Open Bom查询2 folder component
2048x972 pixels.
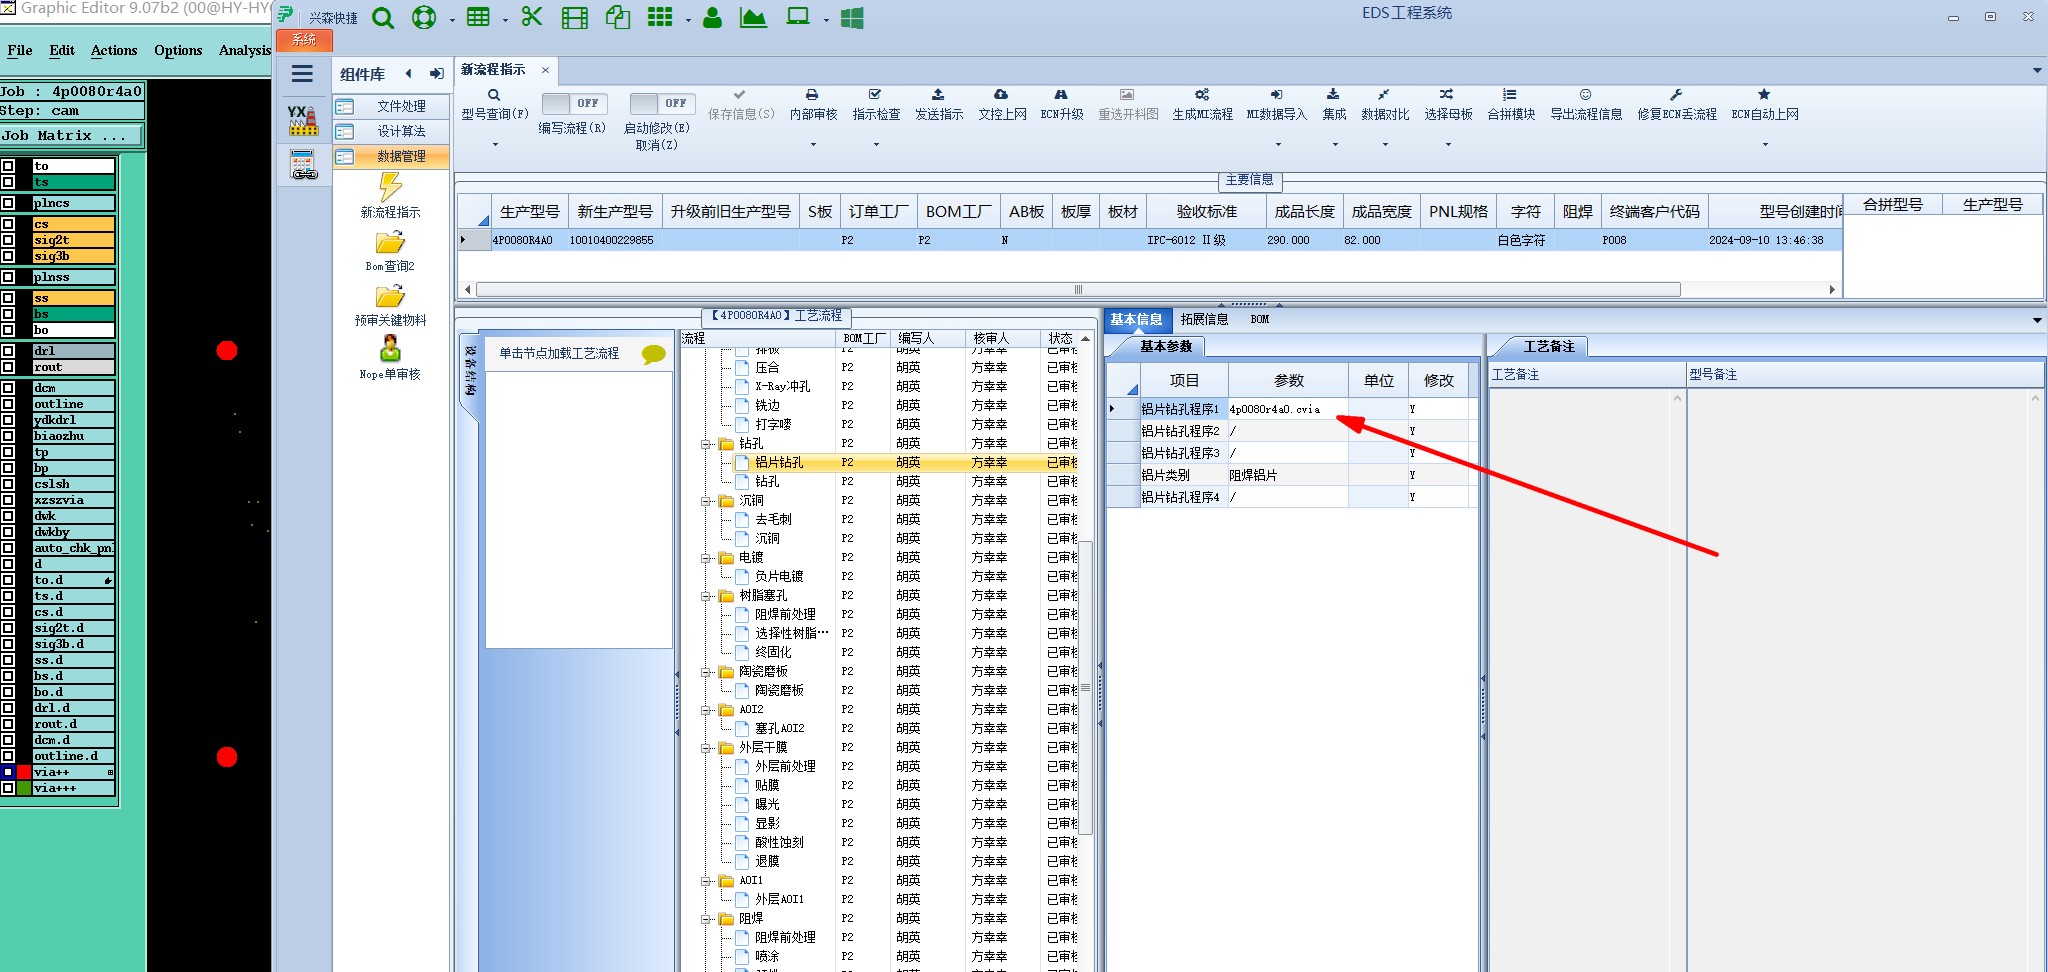(390, 252)
